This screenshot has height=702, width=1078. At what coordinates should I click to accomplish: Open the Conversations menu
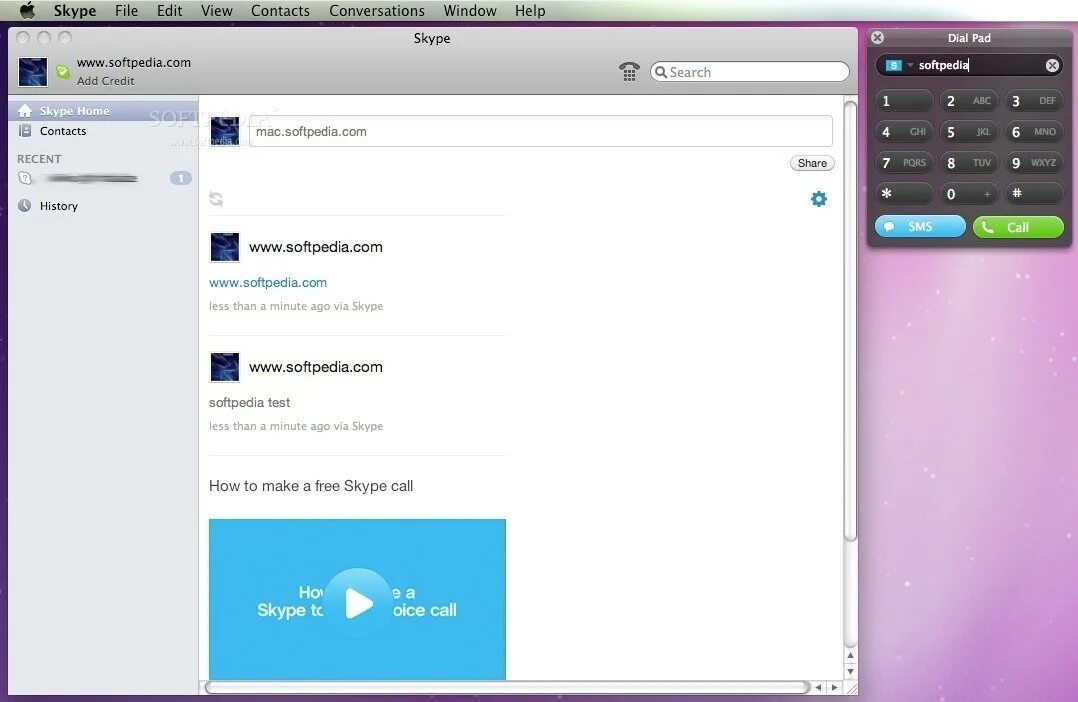click(x=377, y=10)
